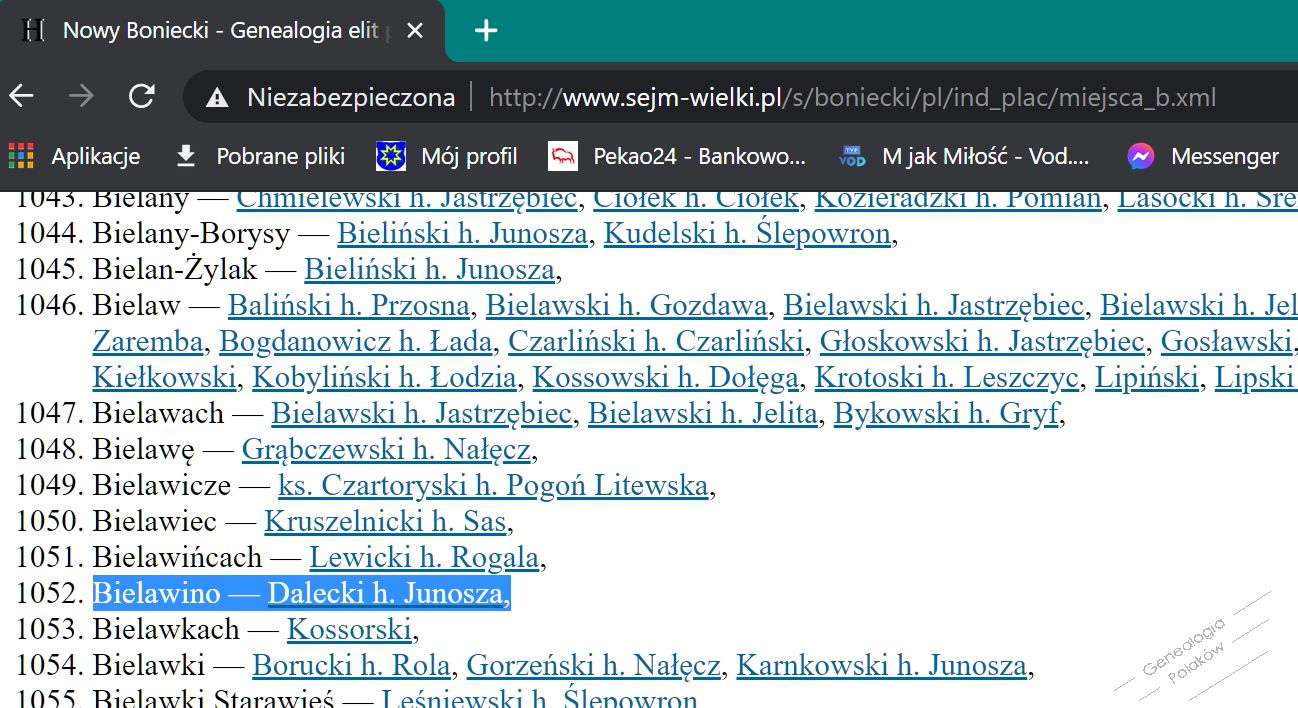
Task: Open Bogdanowicz h. Łada link
Action: pos(356,342)
